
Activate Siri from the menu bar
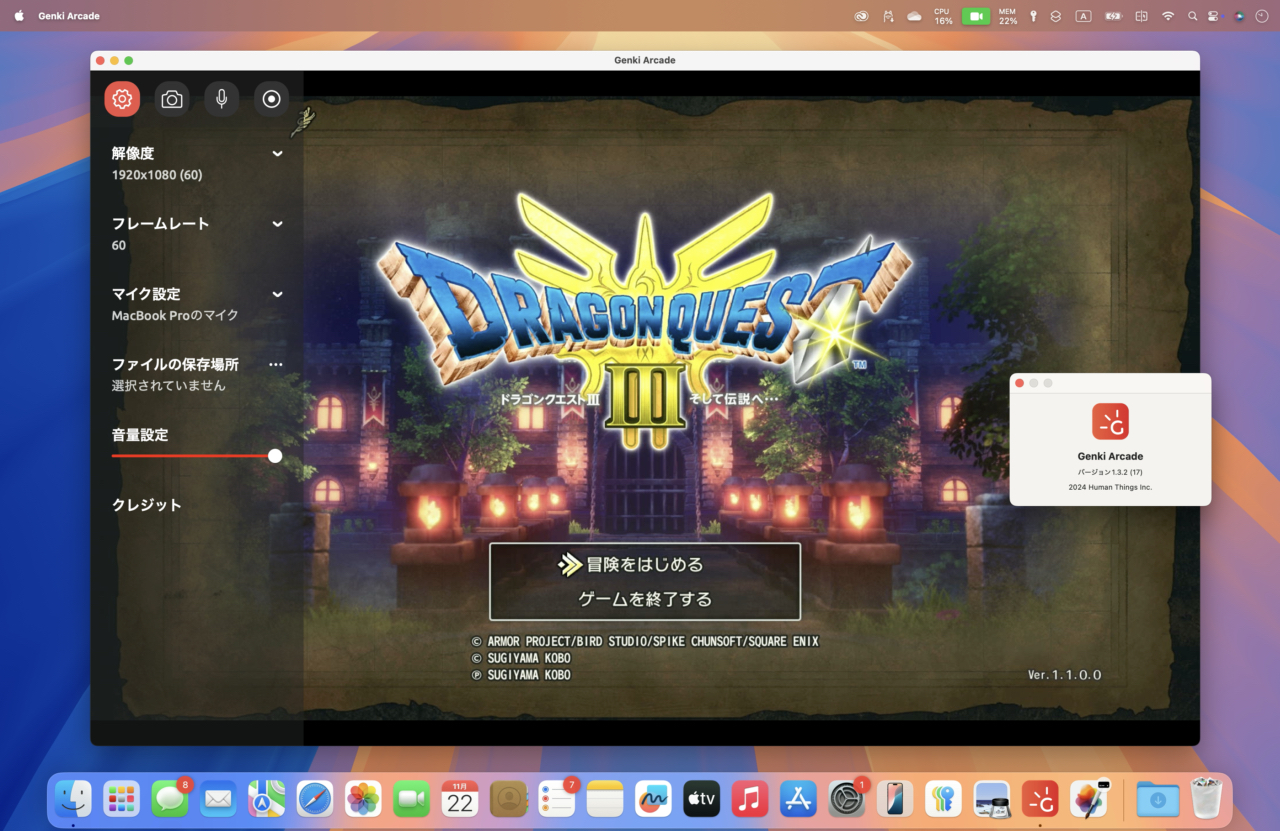pyautogui.click(x=1239, y=16)
